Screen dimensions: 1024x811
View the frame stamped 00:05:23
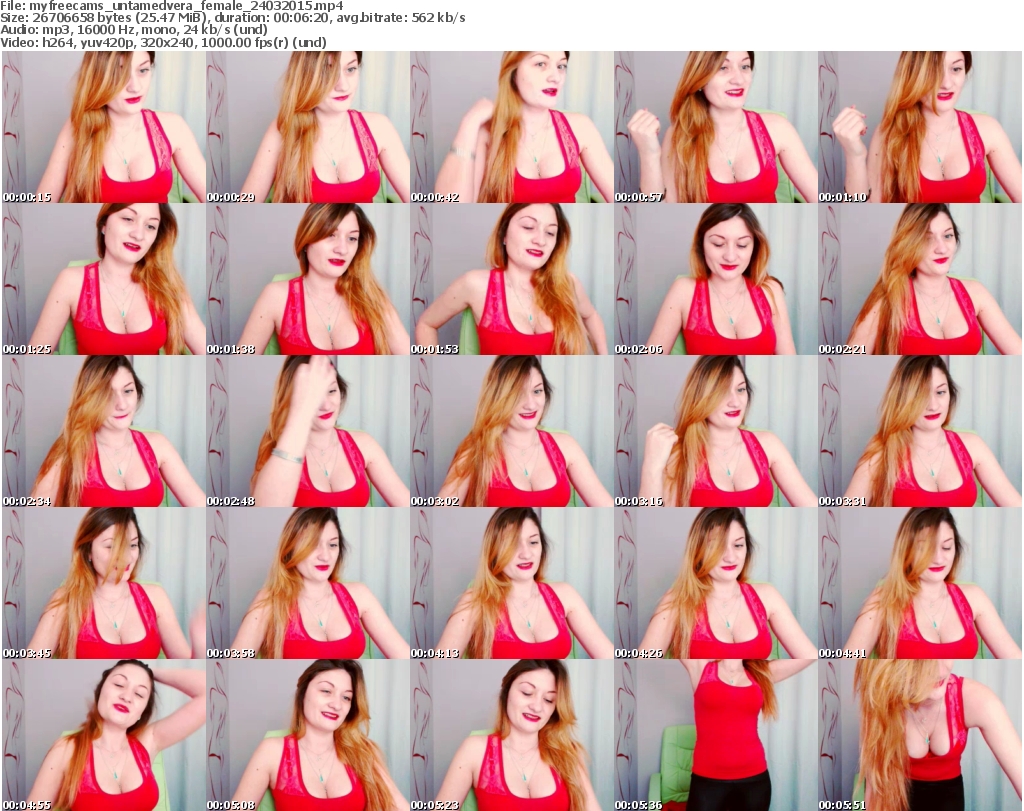click(511, 735)
